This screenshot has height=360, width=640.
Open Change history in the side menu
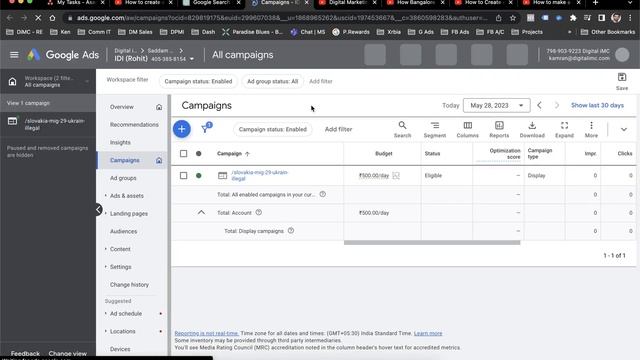[x=129, y=284]
